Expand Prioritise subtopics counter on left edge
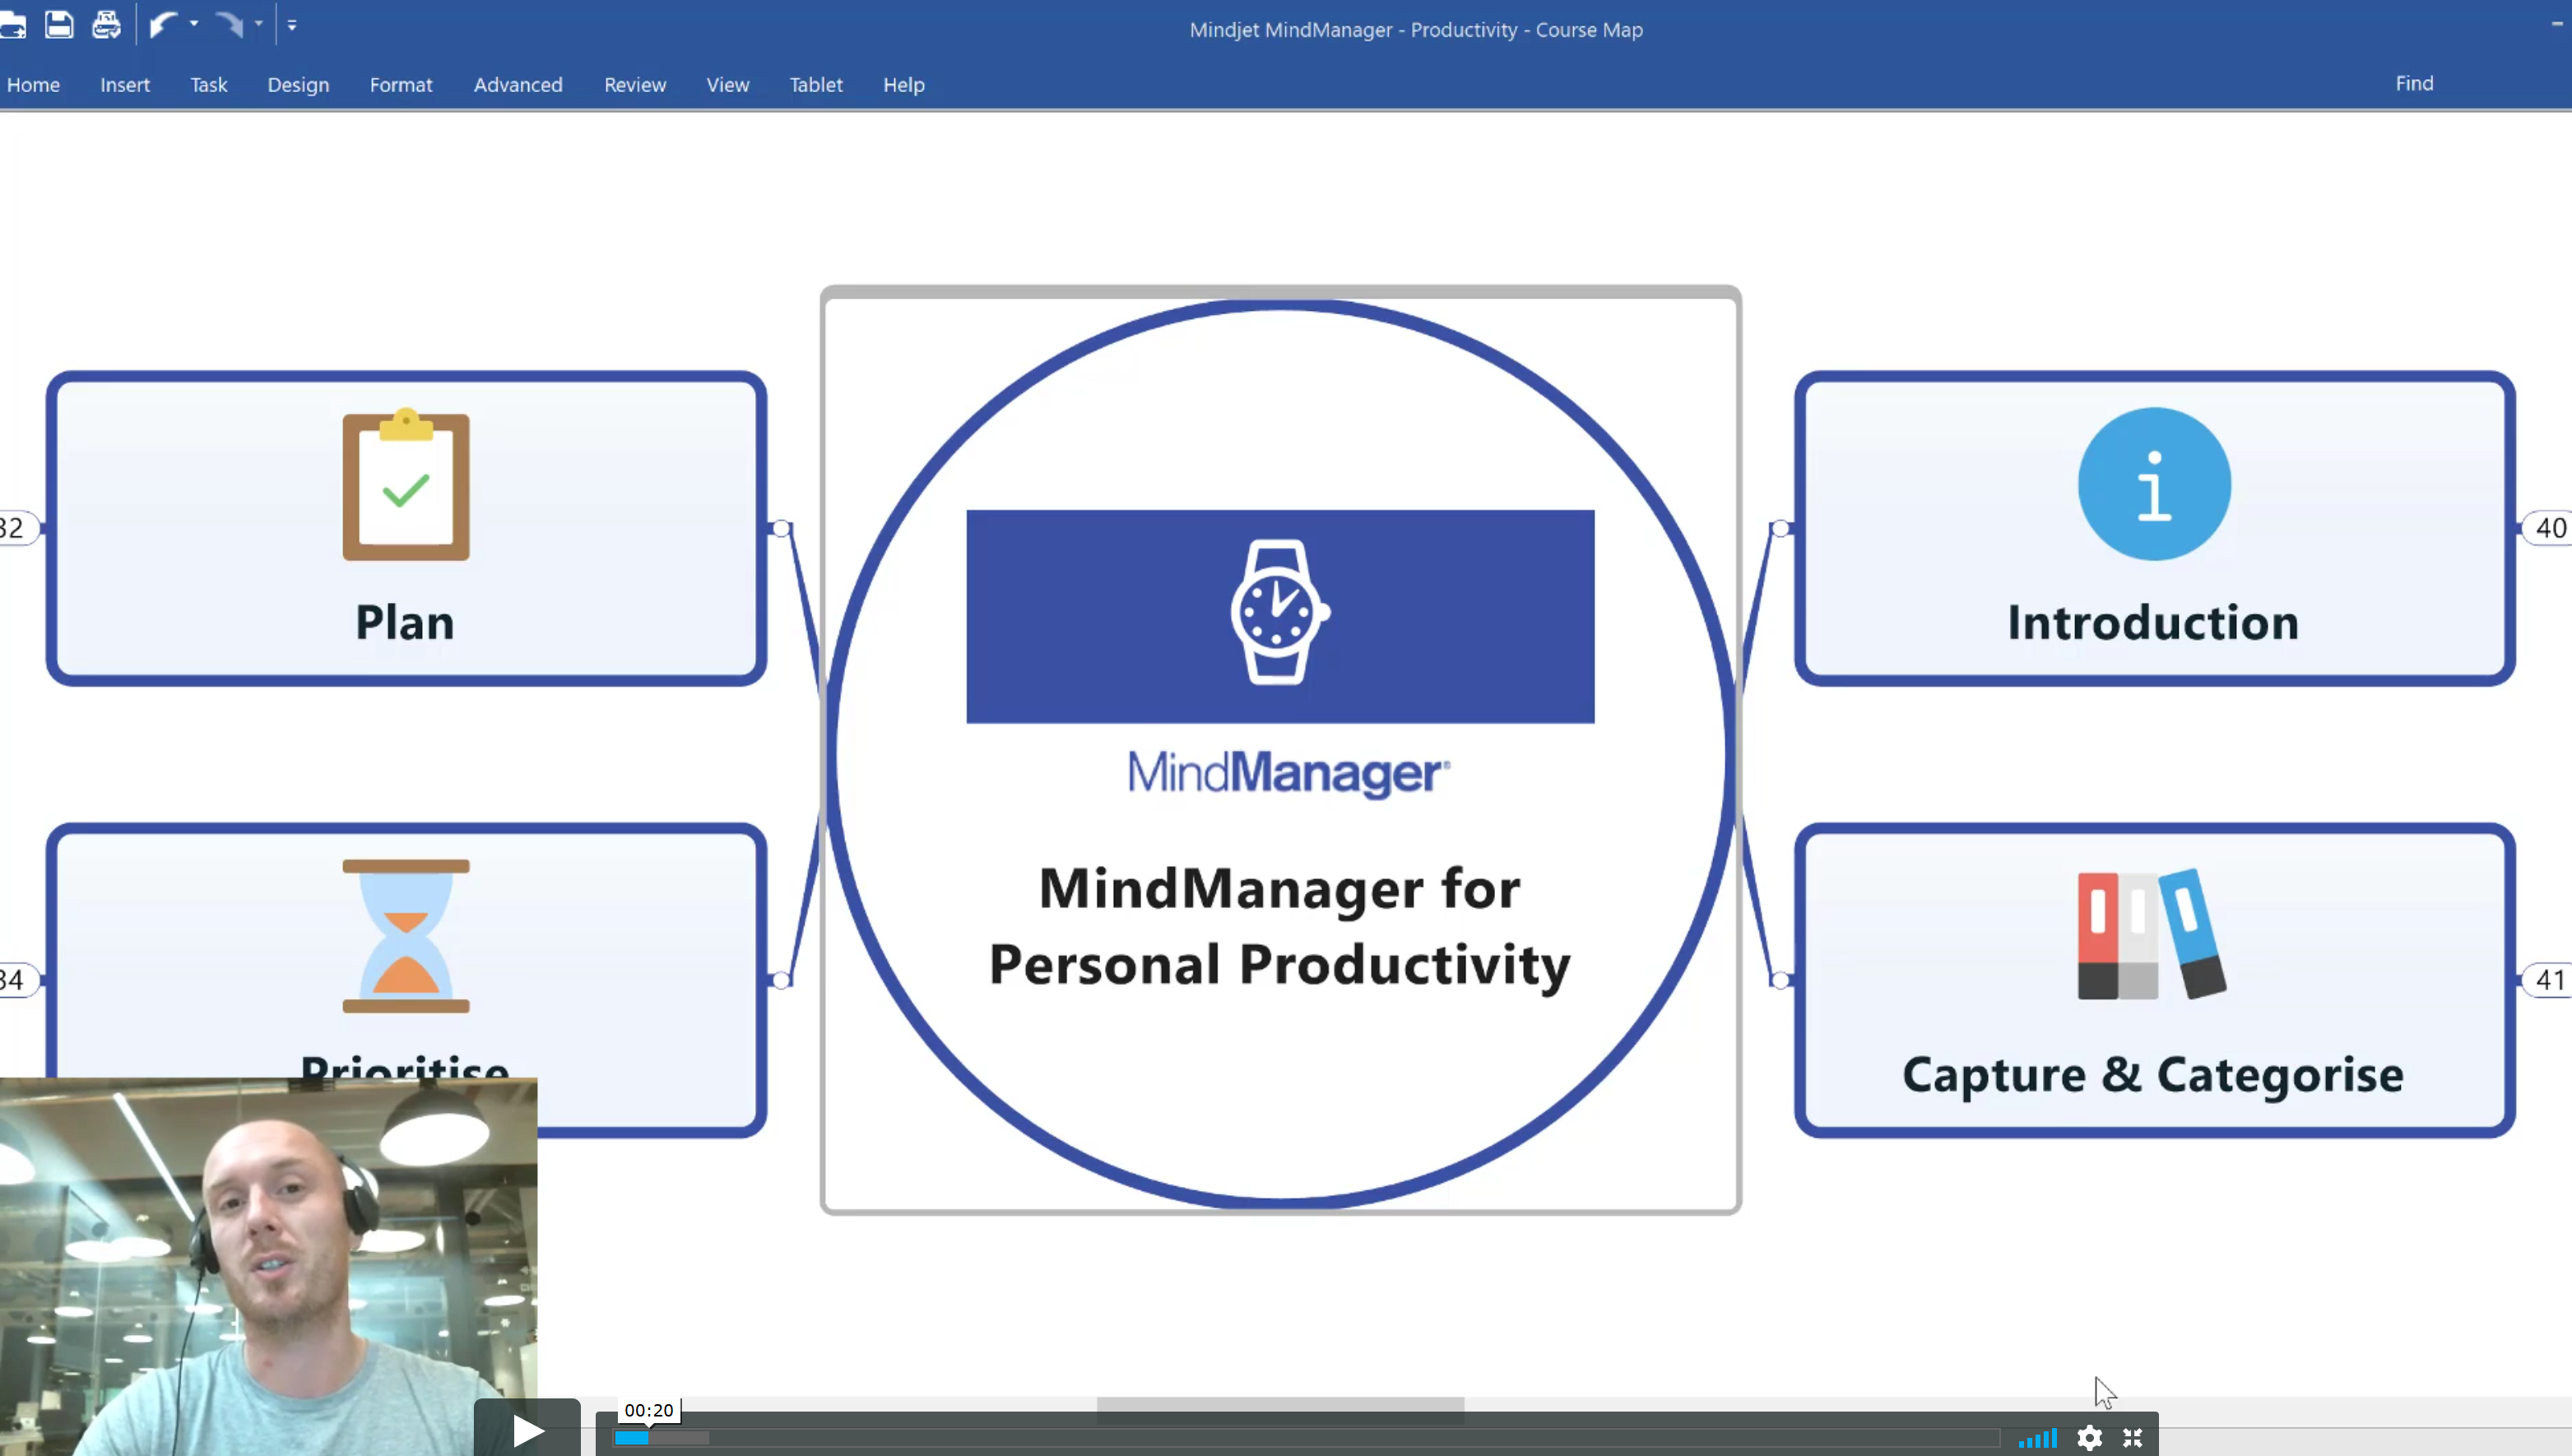This screenshot has width=2572, height=1456. pyautogui.click(x=17, y=980)
